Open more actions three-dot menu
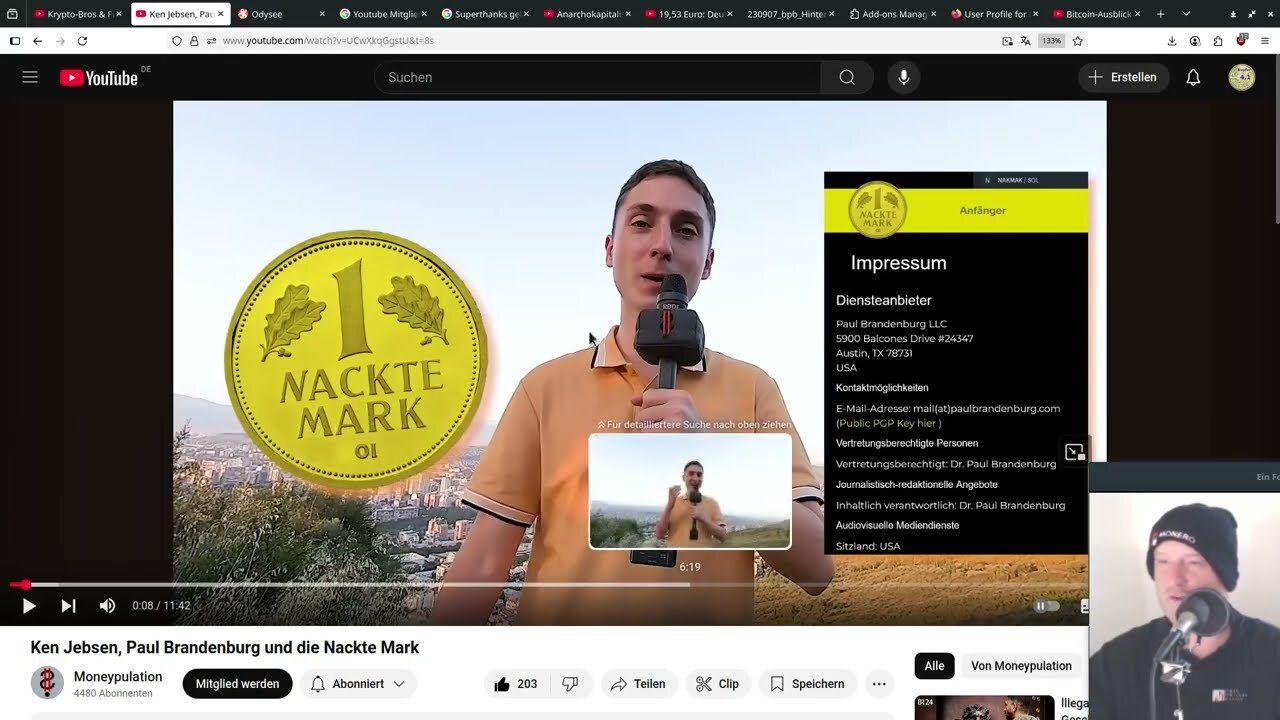 coord(879,684)
